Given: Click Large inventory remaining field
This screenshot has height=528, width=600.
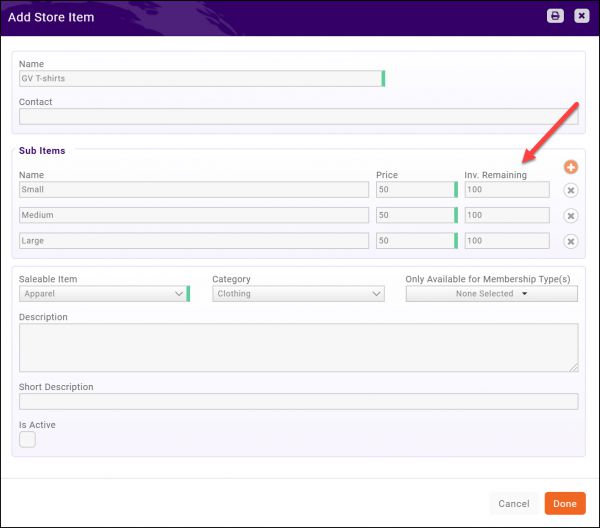Looking at the screenshot, I should click(506, 241).
